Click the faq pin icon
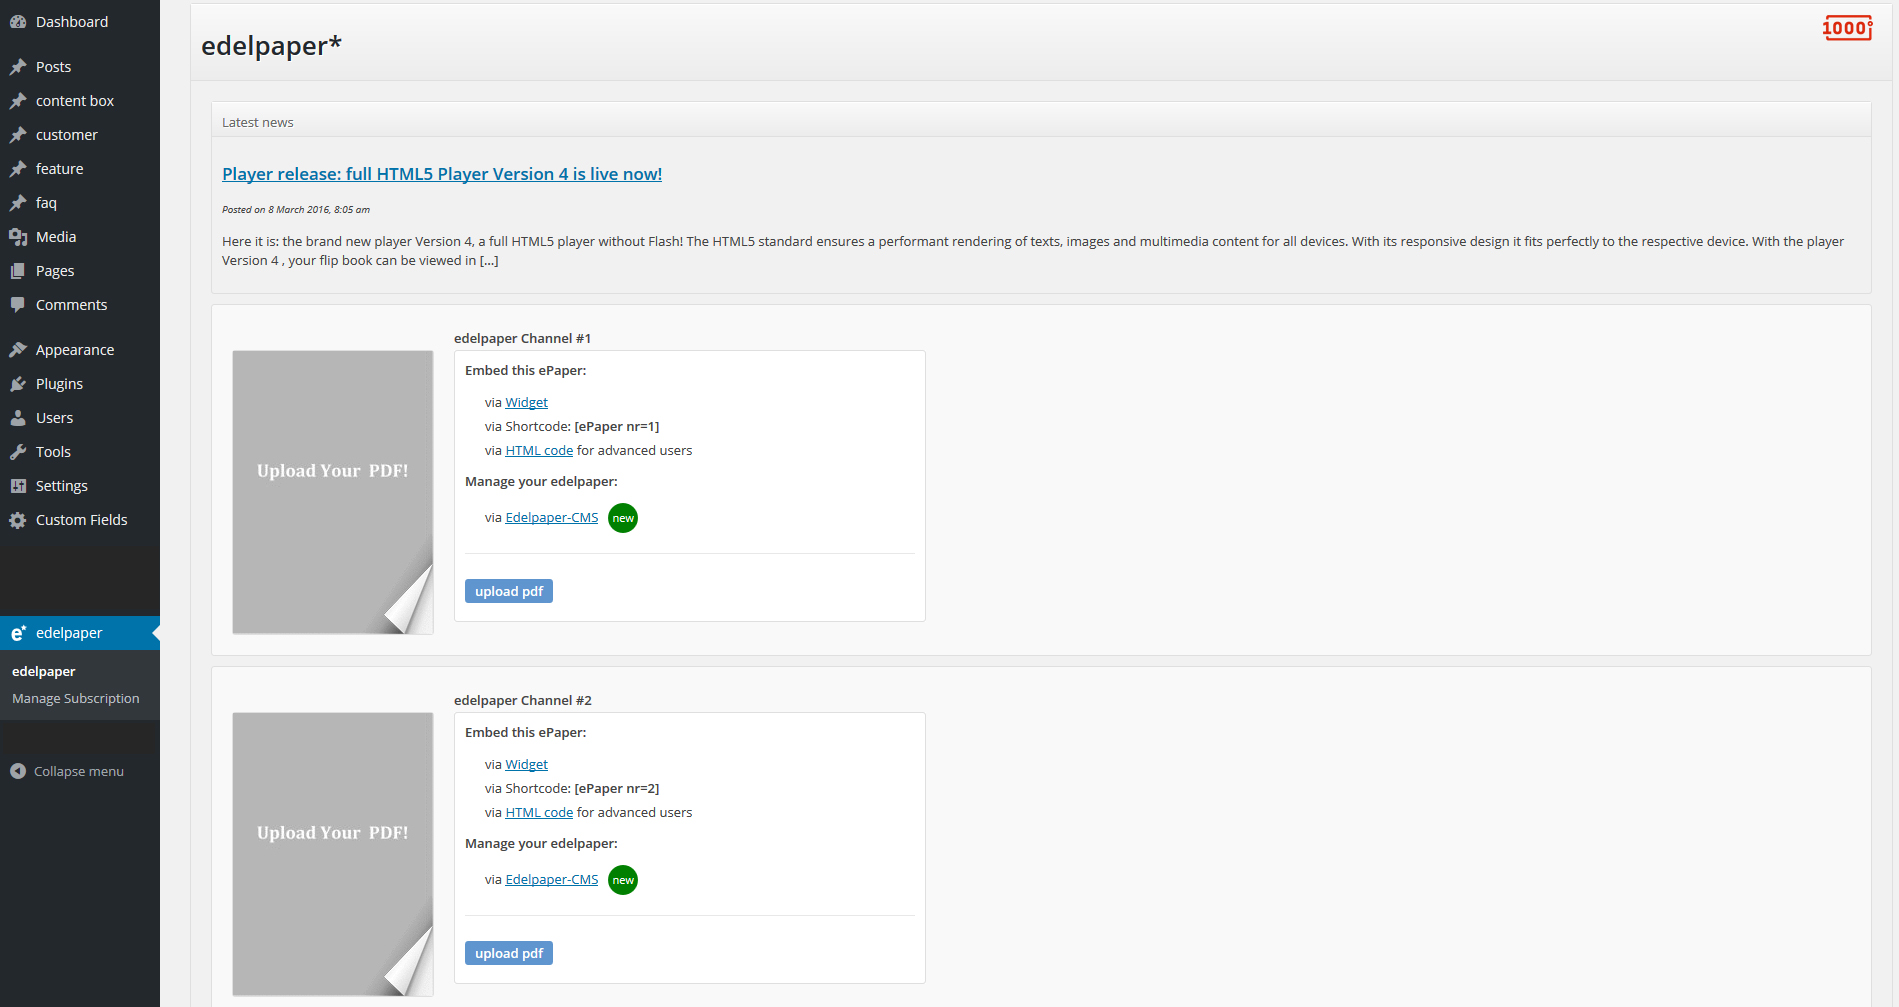Image resolution: width=1899 pixels, height=1007 pixels. tap(18, 203)
